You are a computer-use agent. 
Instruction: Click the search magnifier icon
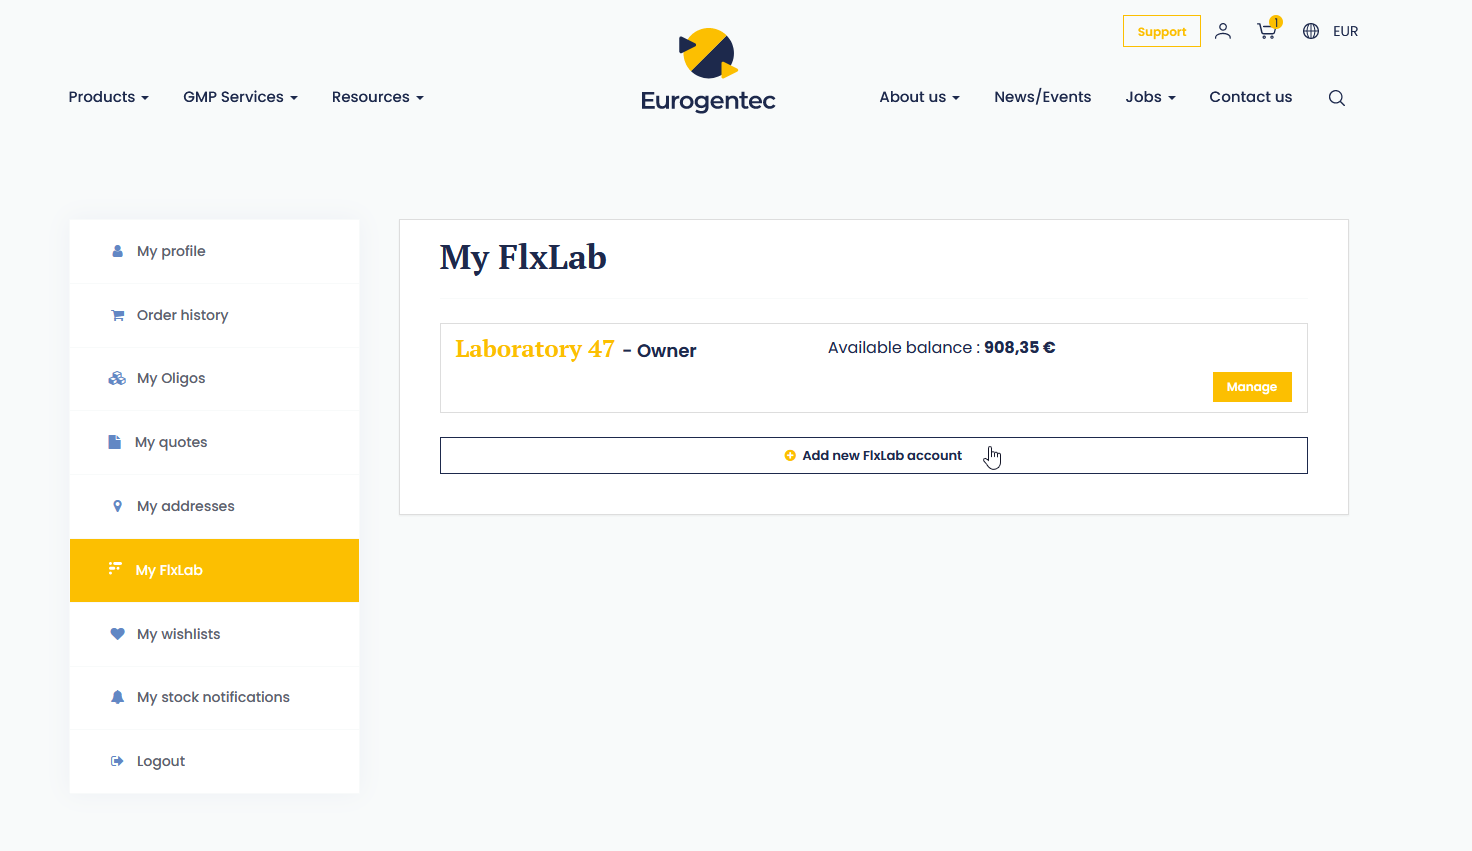click(x=1336, y=98)
